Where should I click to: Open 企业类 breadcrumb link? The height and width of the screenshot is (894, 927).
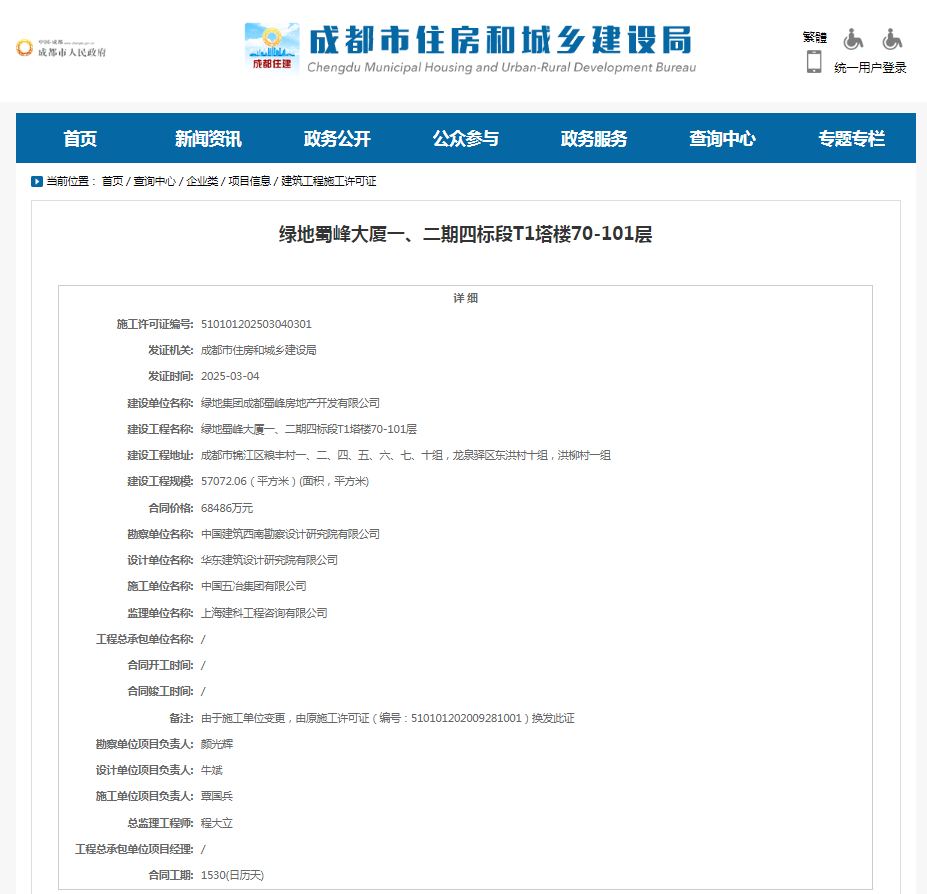coord(202,181)
